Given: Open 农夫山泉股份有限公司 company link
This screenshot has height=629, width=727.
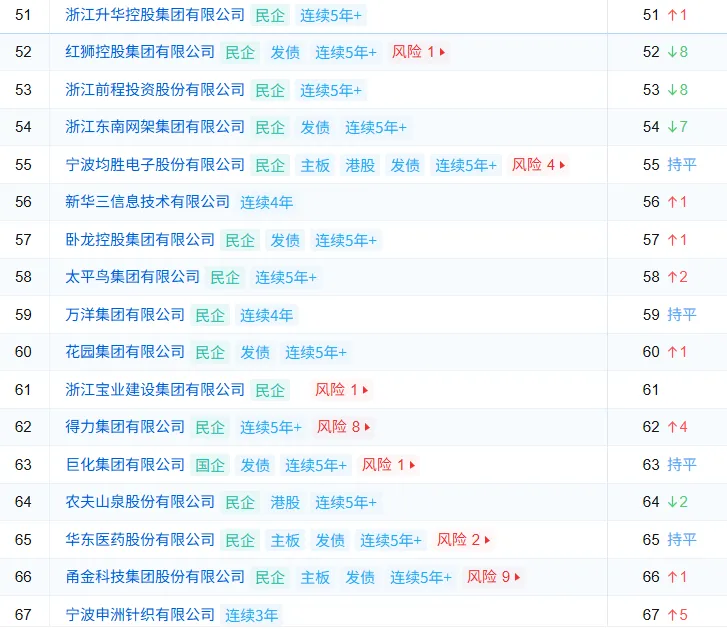Looking at the screenshot, I should tap(140, 502).
